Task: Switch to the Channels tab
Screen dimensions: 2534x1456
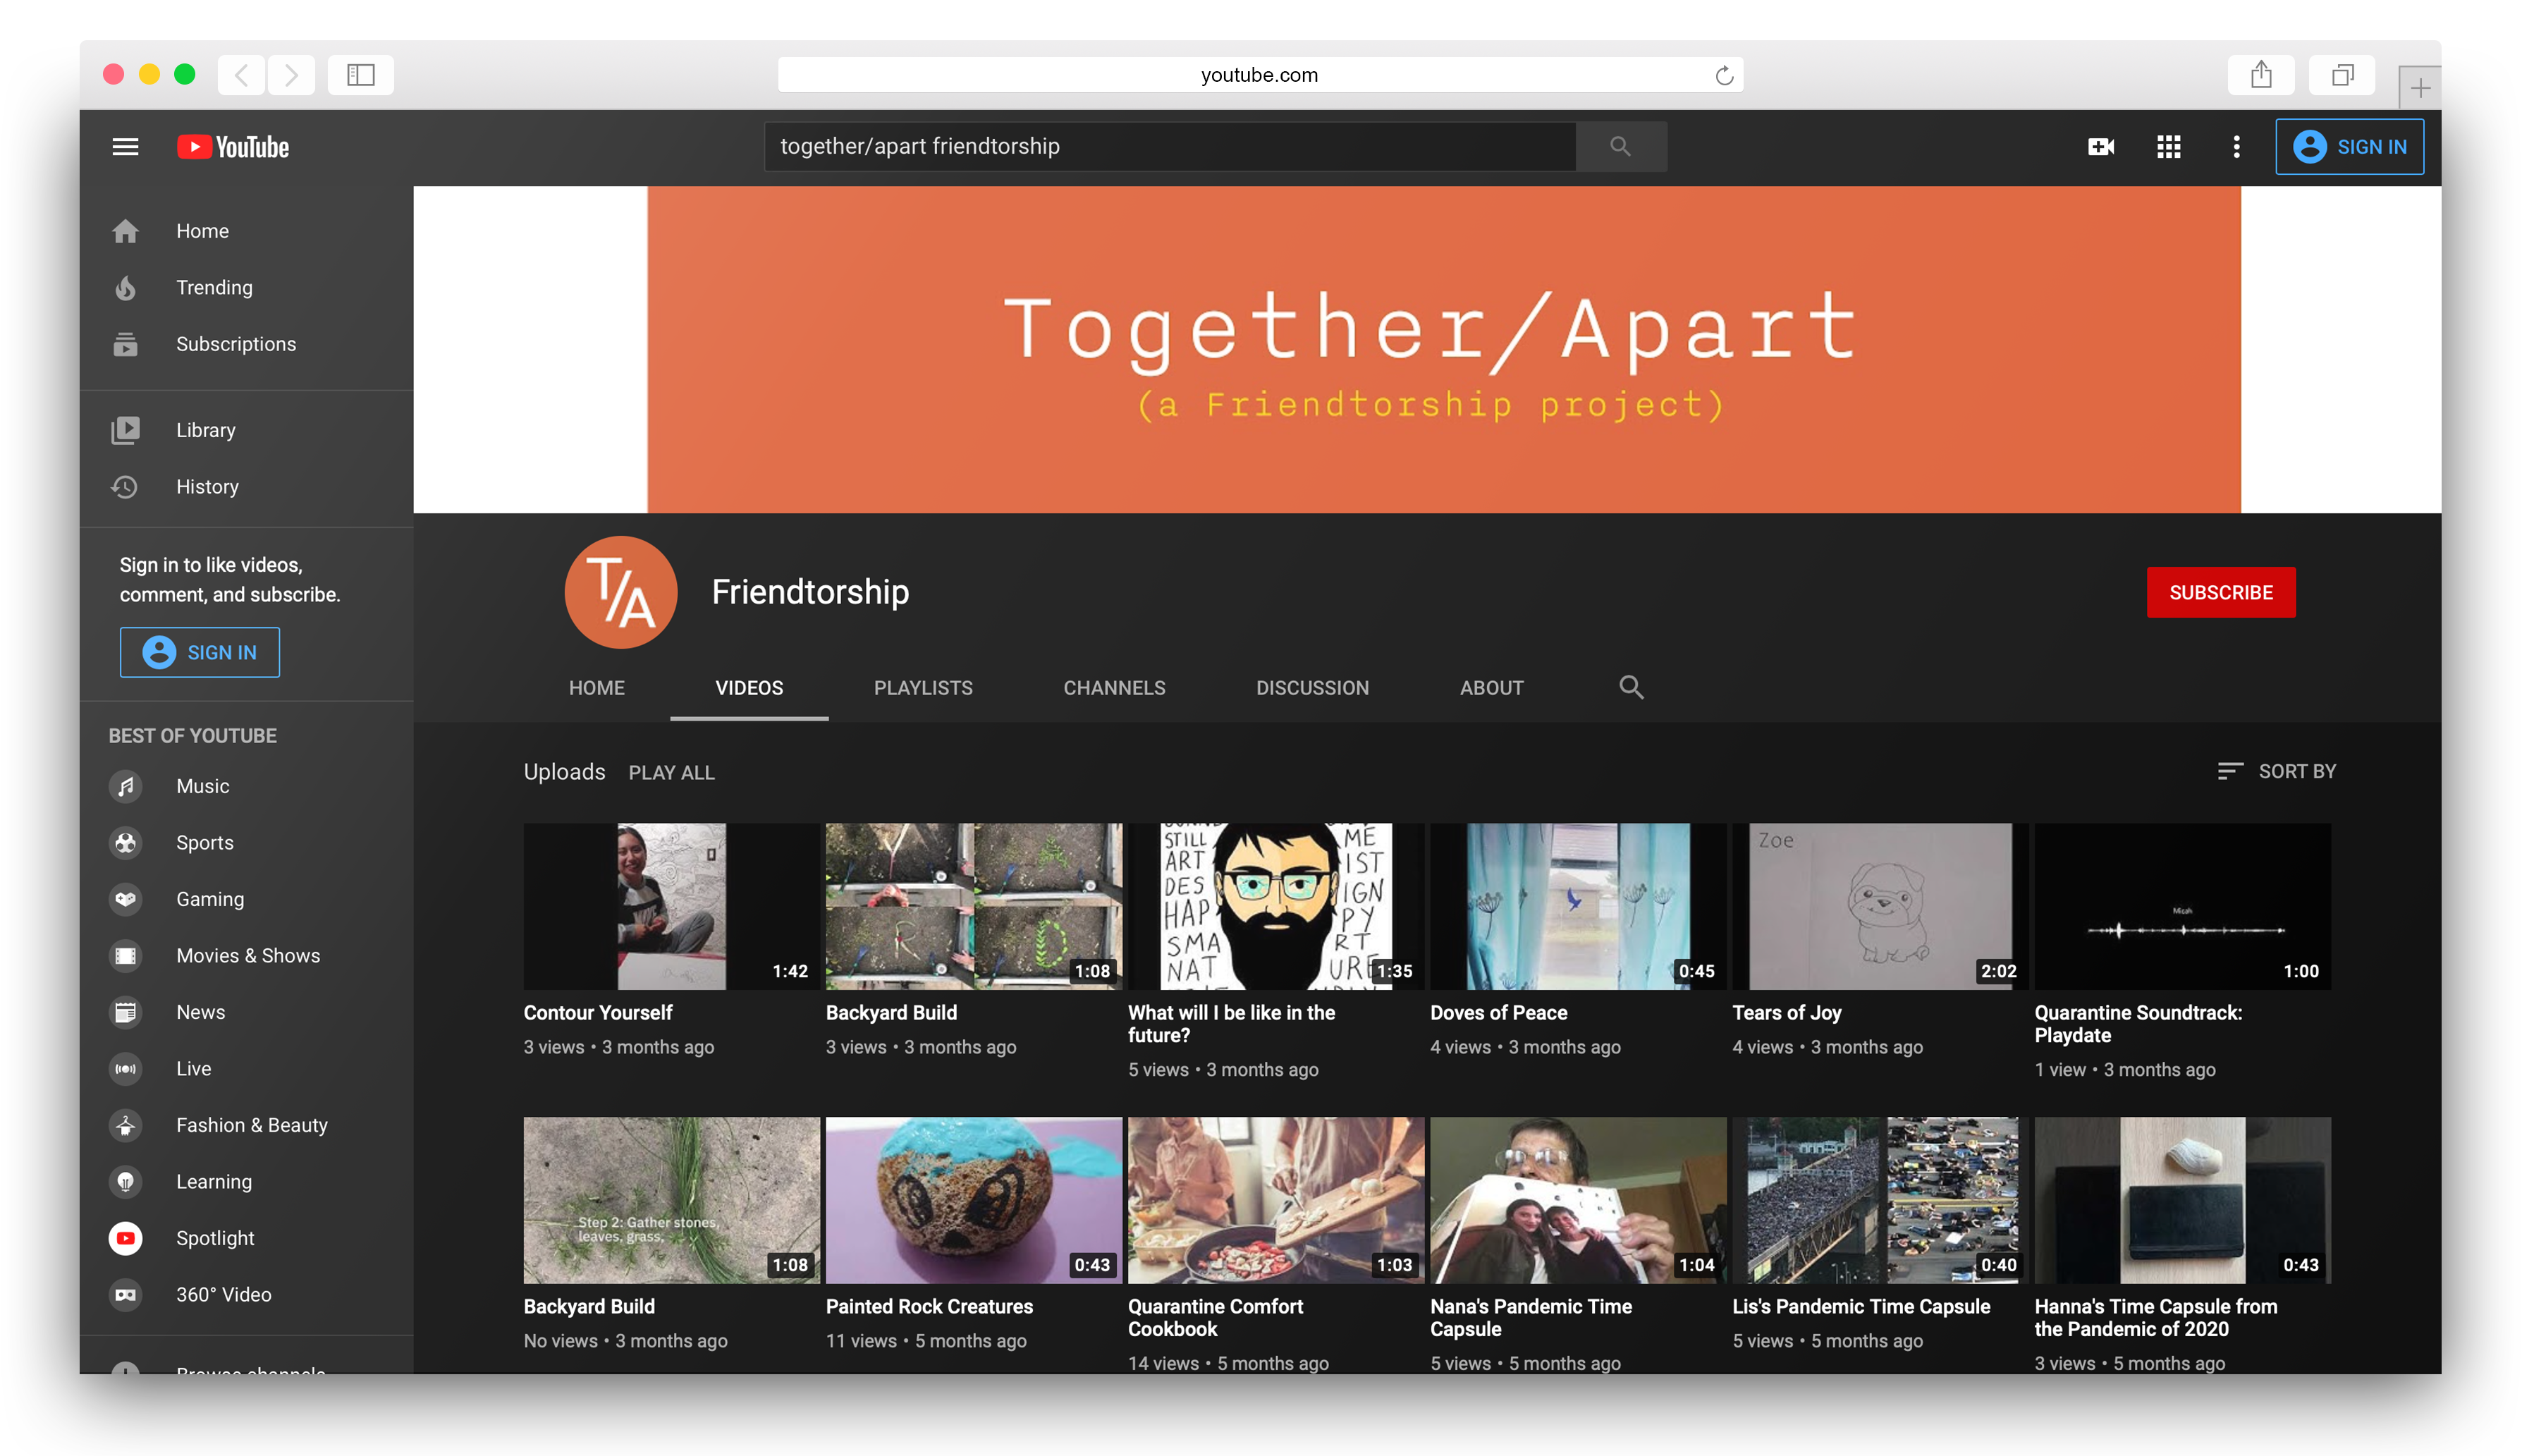Action: pyautogui.click(x=1114, y=688)
